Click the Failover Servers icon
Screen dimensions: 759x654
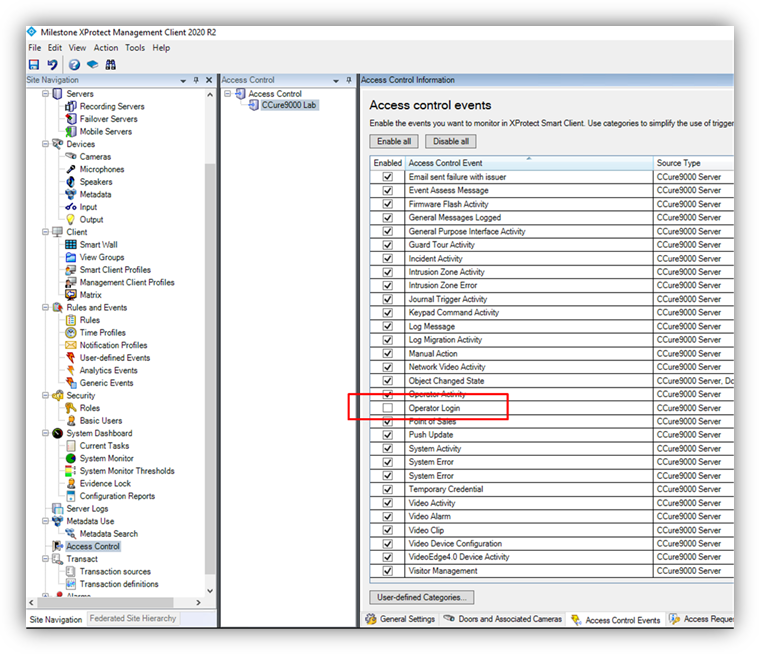(x=71, y=119)
